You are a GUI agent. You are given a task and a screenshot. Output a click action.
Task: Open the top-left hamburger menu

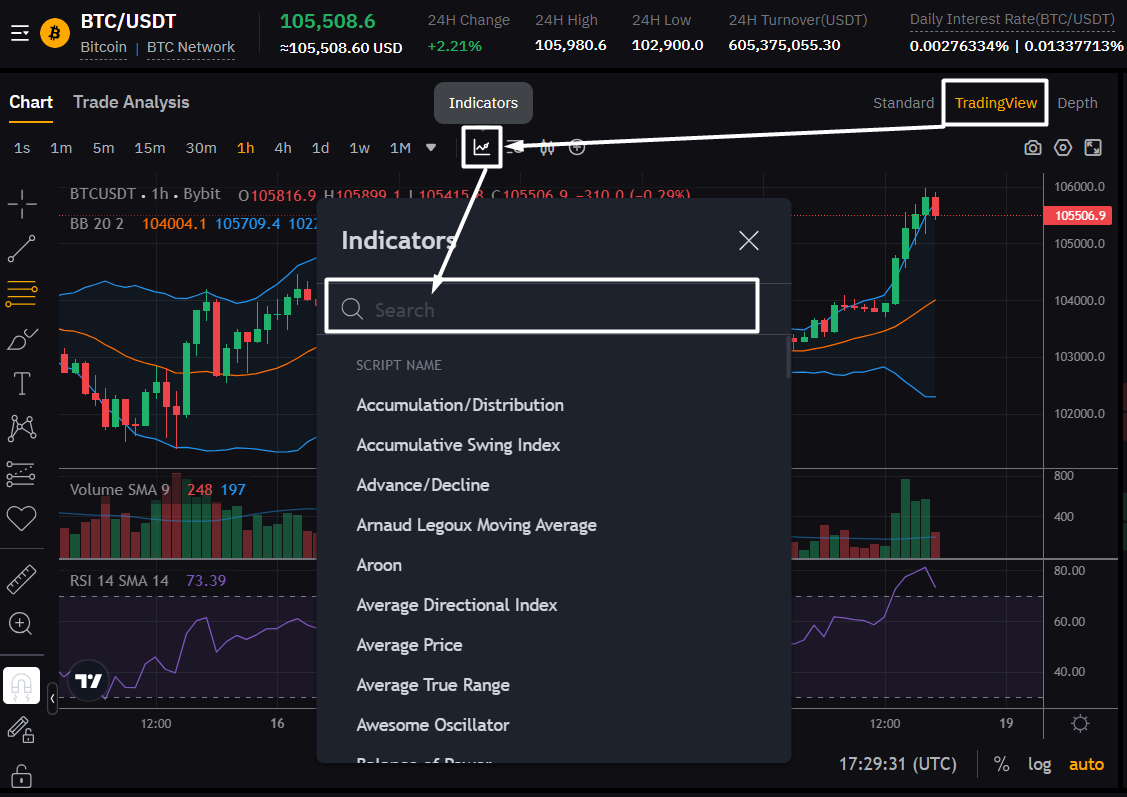pos(20,33)
